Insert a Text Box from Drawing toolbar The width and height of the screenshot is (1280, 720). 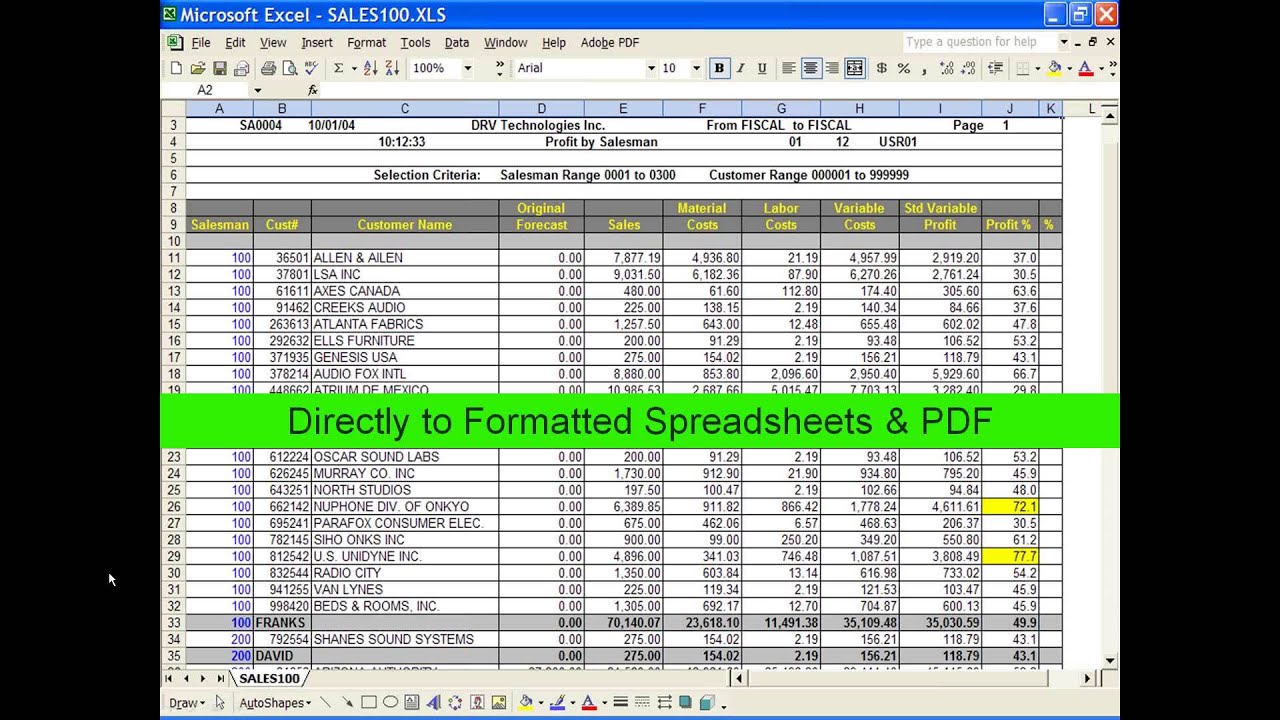point(413,703)
